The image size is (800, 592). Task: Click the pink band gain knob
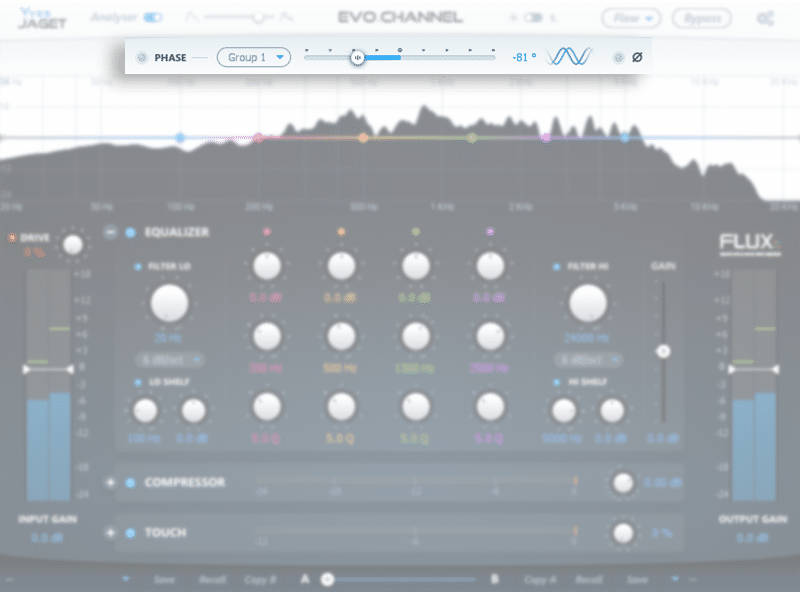[267, 266]
